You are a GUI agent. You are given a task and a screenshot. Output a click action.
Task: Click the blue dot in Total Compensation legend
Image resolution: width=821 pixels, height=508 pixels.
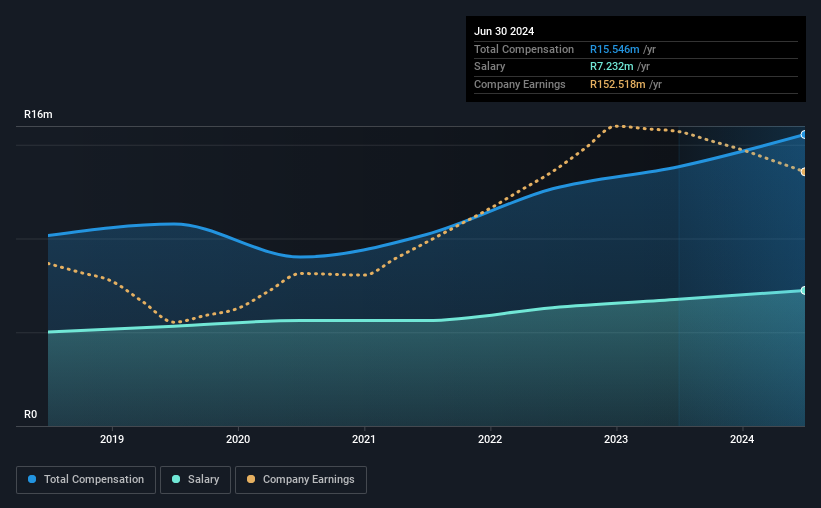pyautogui.click(x=32, y=479)
